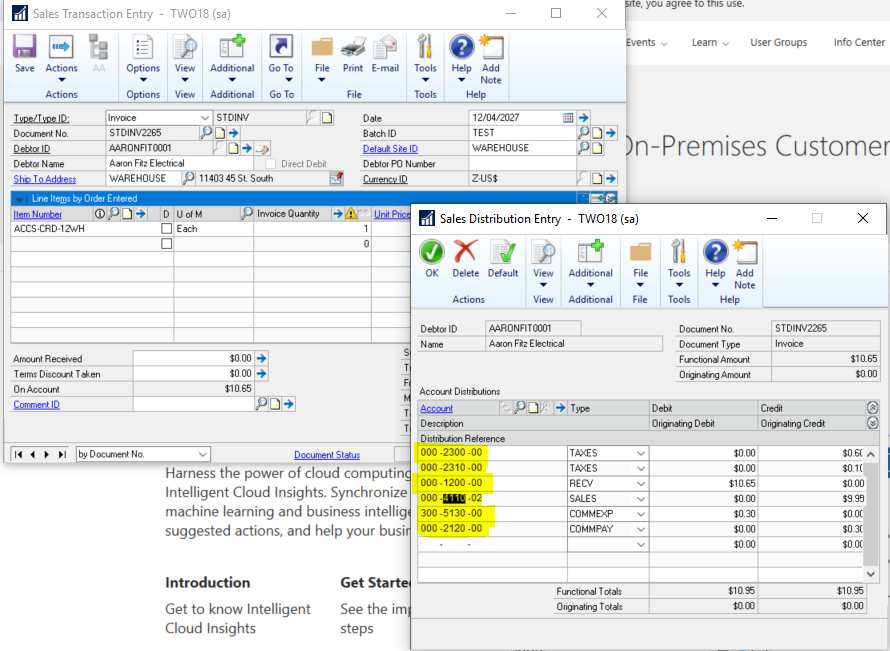890x651 pixels.
Task: Open the Learn menu in the web page
Action: tap(710, 43)
